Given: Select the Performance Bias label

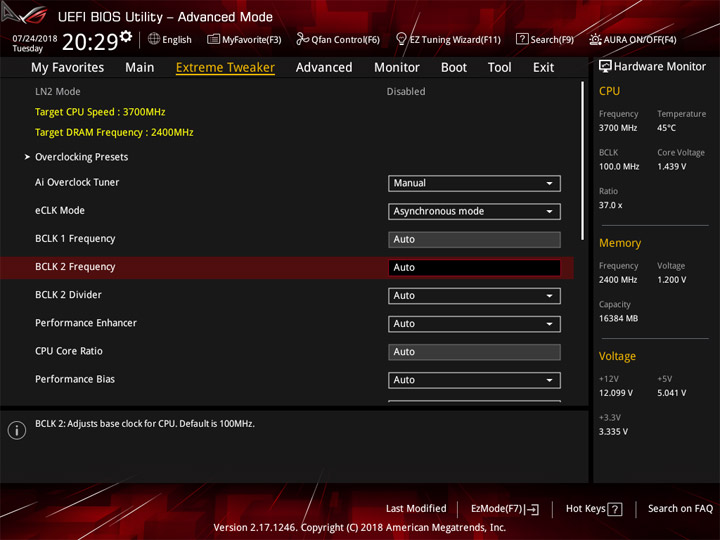Looking at the screenshot, I should pyautogui.click(x=75, y=379).
